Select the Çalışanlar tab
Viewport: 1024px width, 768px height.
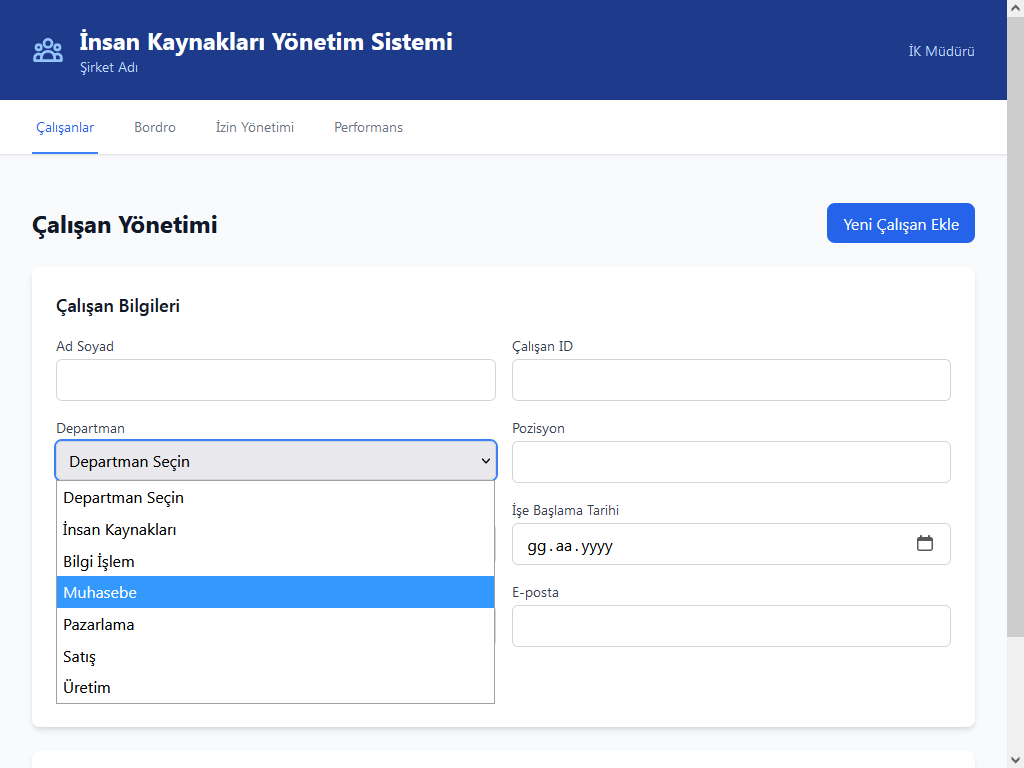click(65, 127)
